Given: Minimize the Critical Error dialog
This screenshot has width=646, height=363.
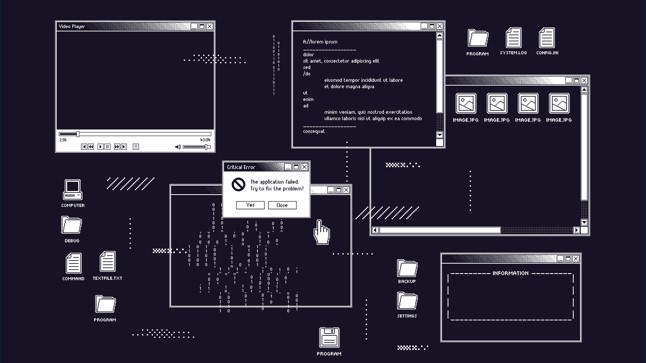Looking at the screenshot, I should (288, 167).
